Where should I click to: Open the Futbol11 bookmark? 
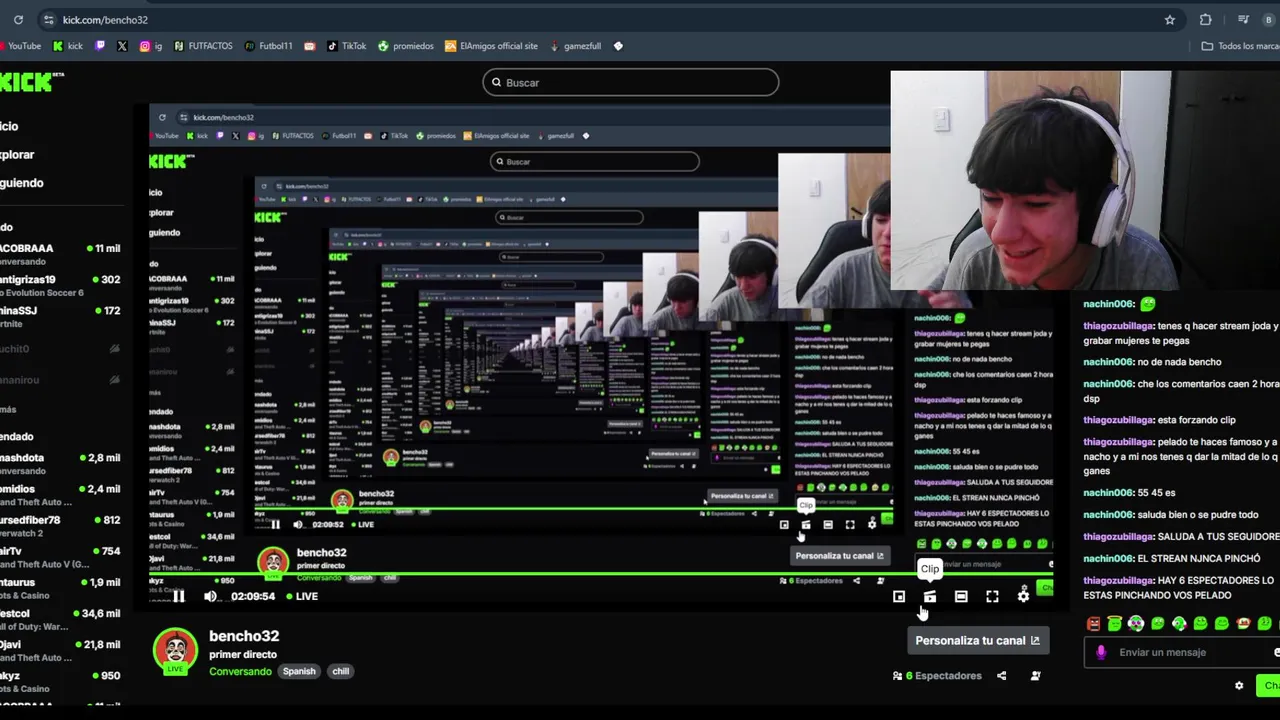tap(269, 46)
